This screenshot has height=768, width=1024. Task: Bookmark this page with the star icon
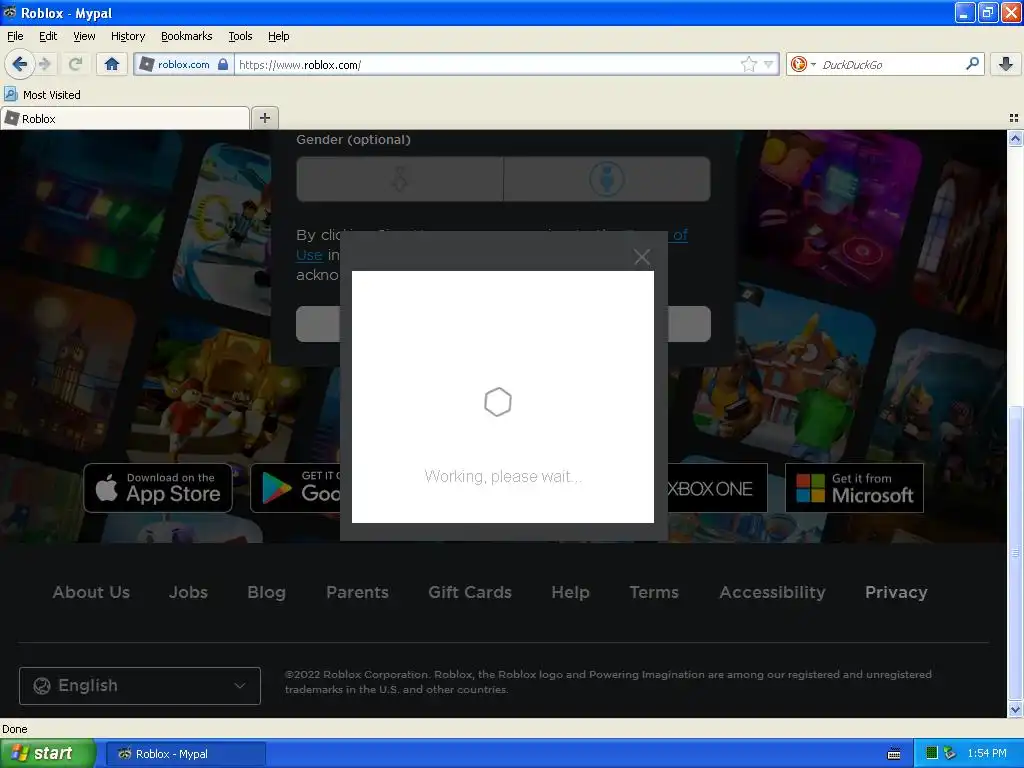(x=748, y=64)
